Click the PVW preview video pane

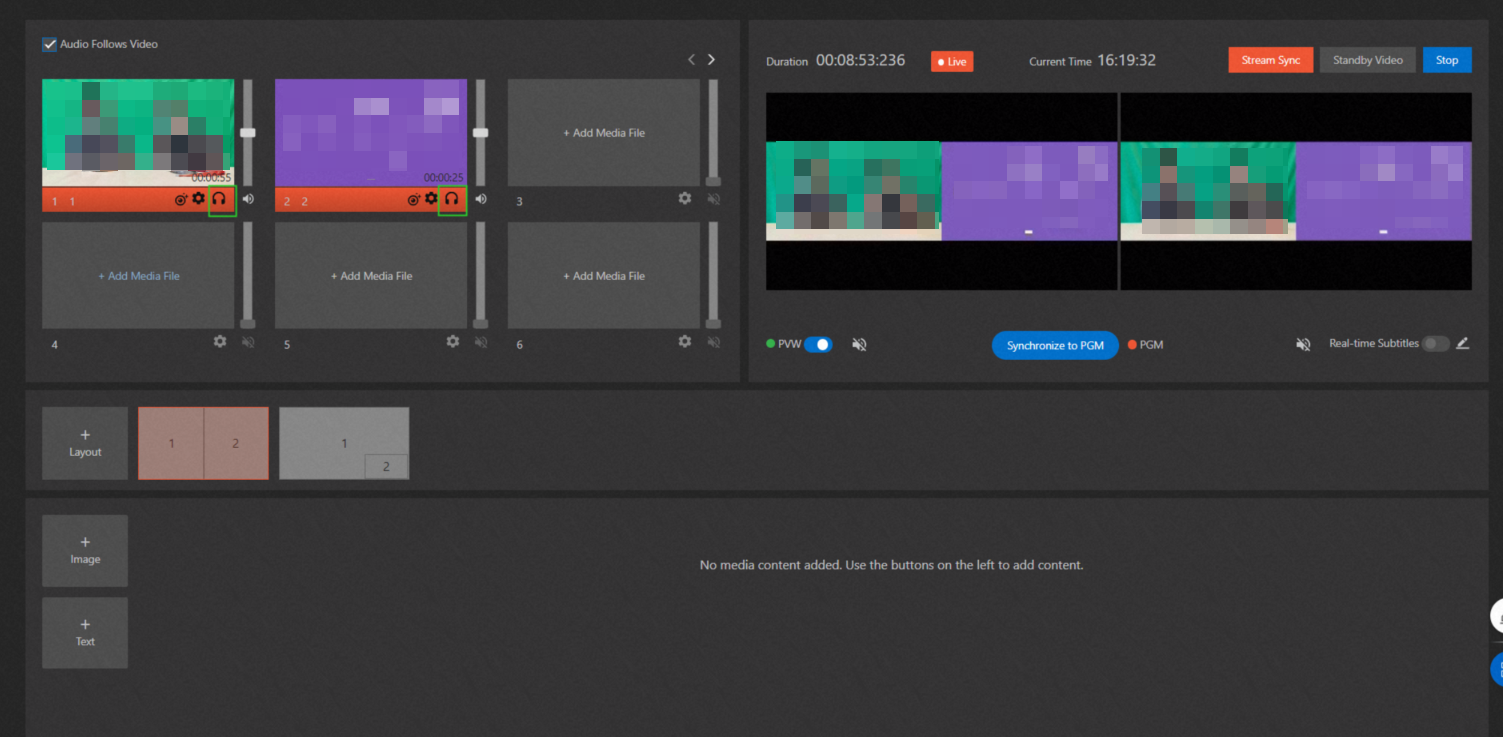point(941,191)
